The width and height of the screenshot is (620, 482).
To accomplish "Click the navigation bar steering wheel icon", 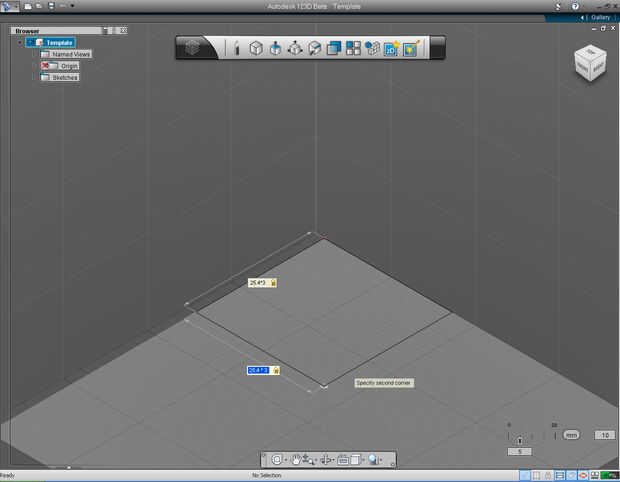I will [277, 459].
